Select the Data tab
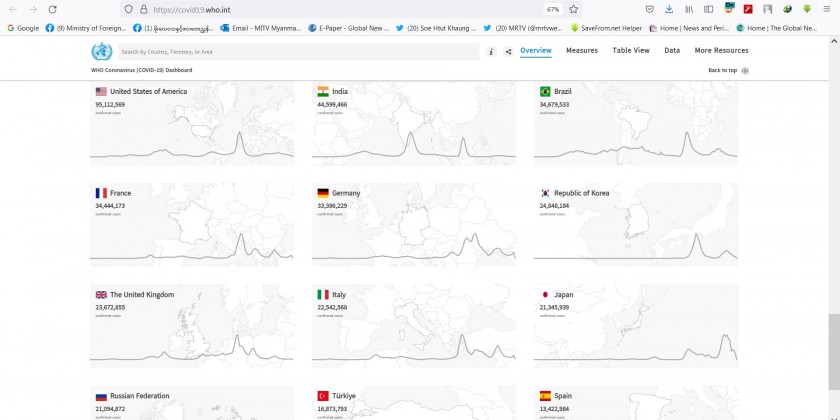The image size is (840, 420). pos(672,50)
